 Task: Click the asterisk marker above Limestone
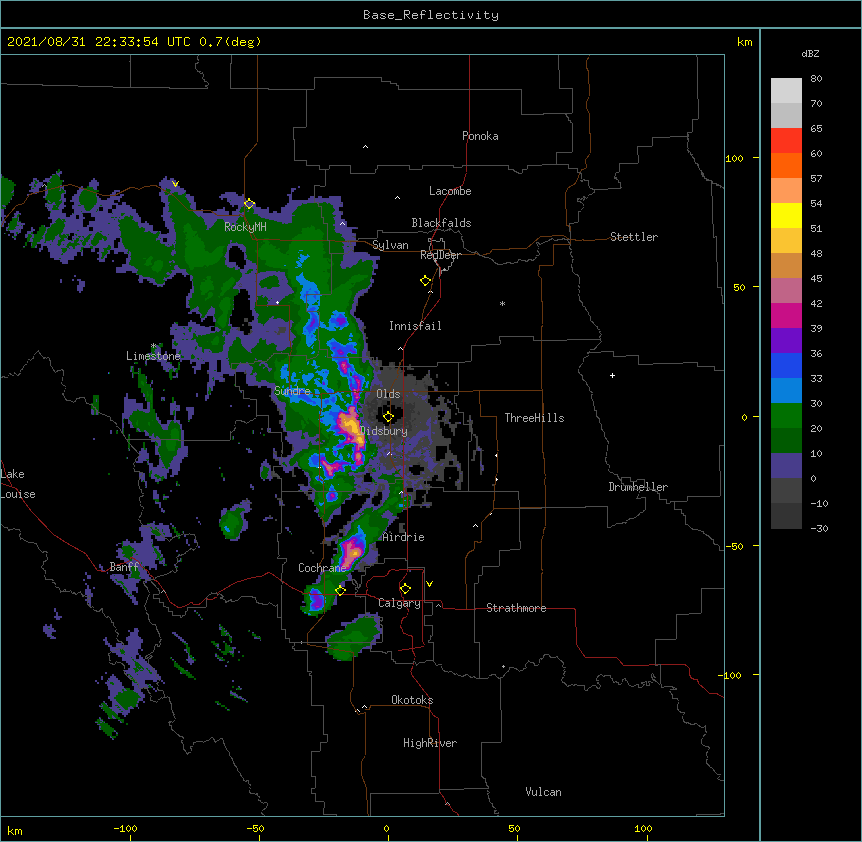(x=153, y=346)
